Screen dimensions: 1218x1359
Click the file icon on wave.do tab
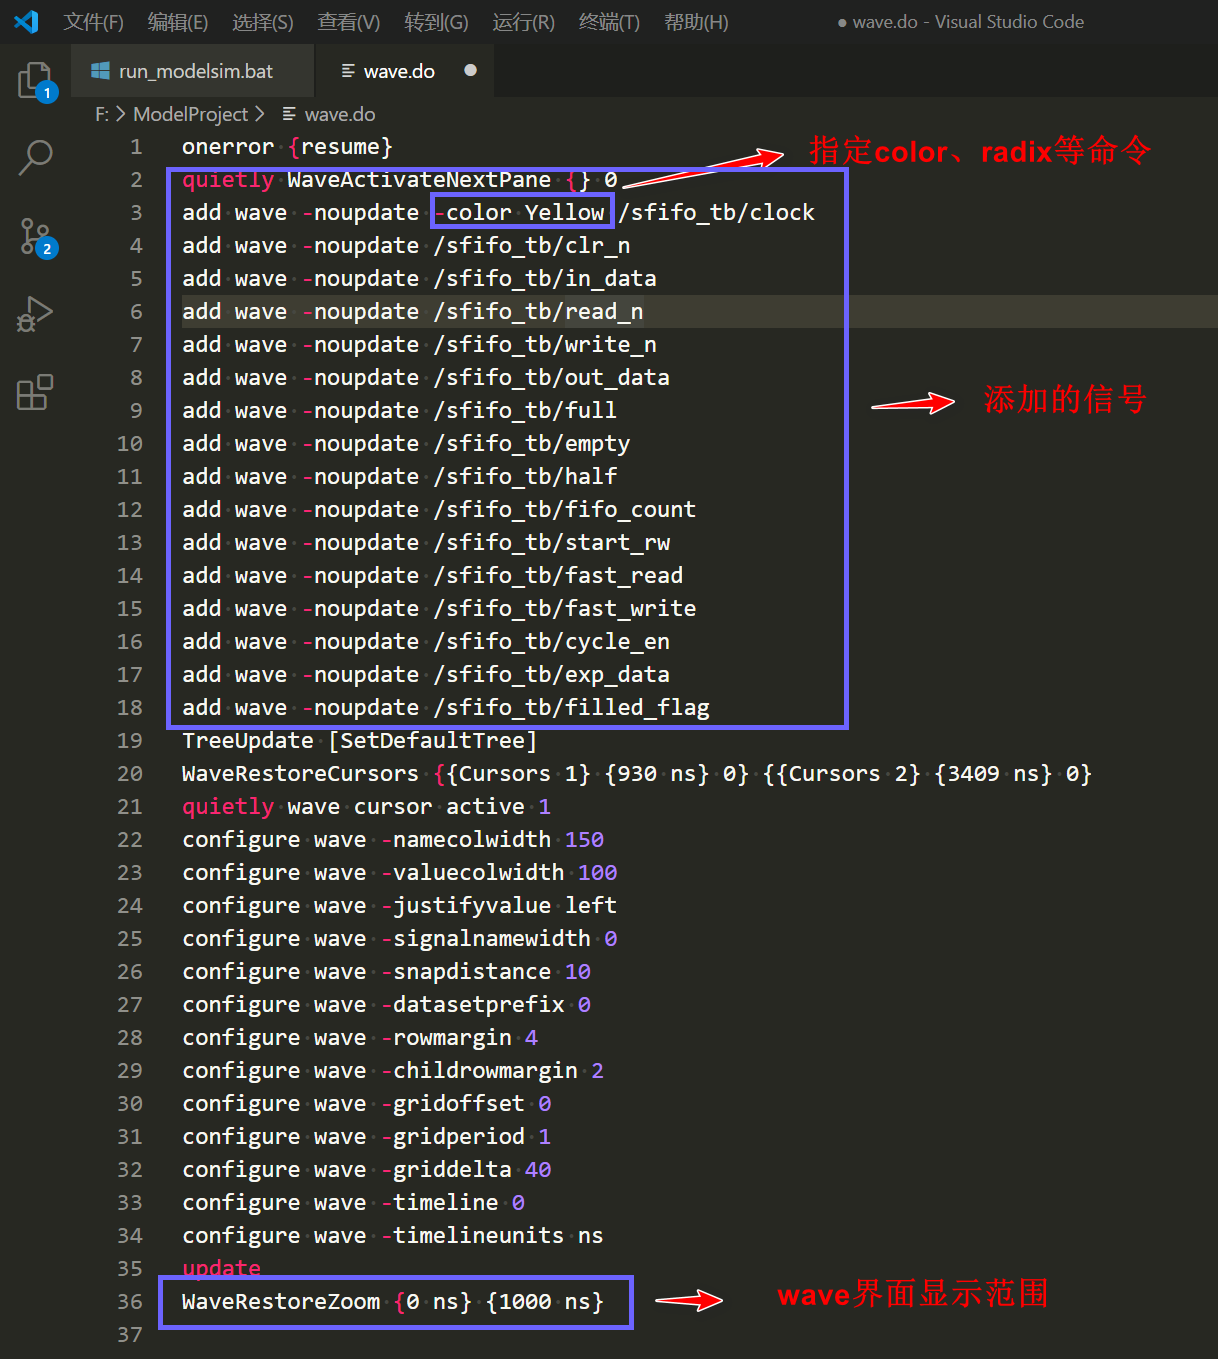[350, 70]
